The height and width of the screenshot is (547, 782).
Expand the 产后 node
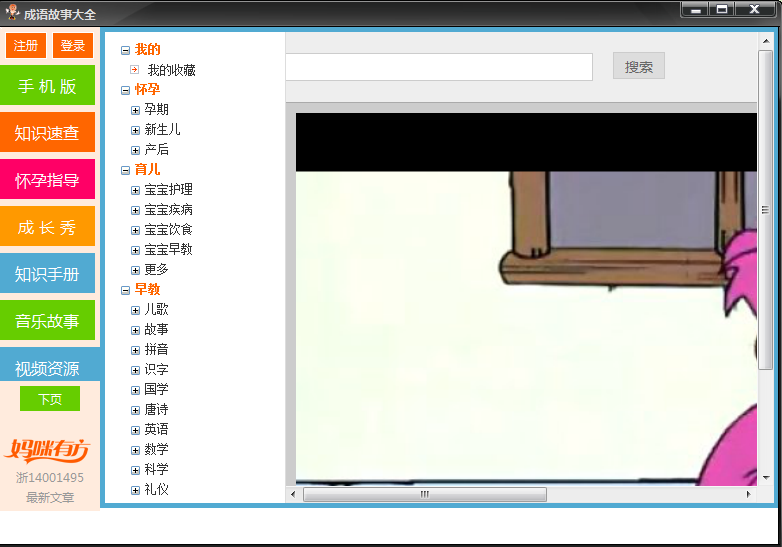(135, 150)
